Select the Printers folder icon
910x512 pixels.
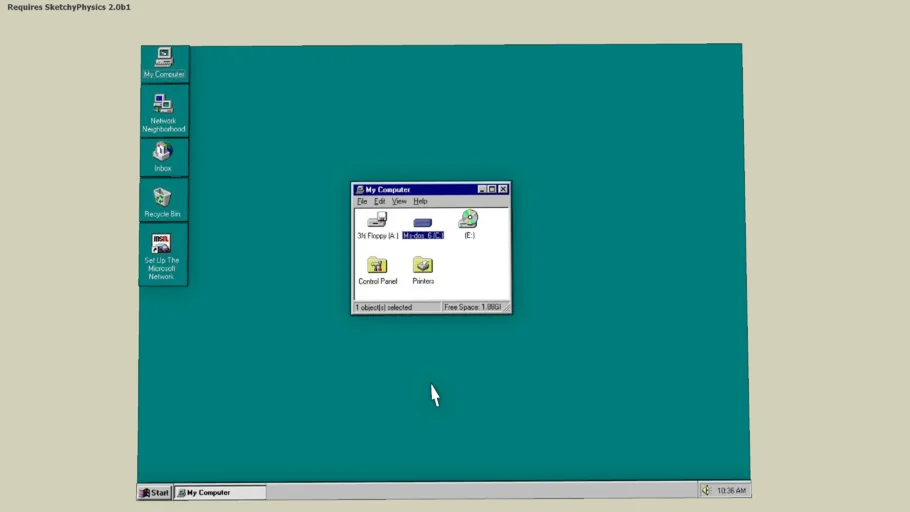click(x=423, y=271)
